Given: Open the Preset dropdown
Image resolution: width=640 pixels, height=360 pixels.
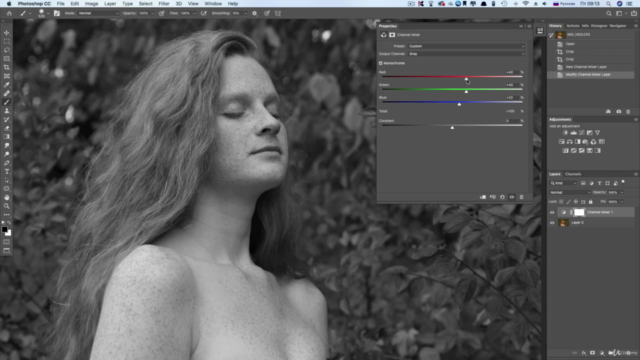Looking at the screenshot, I should point(466,46).
